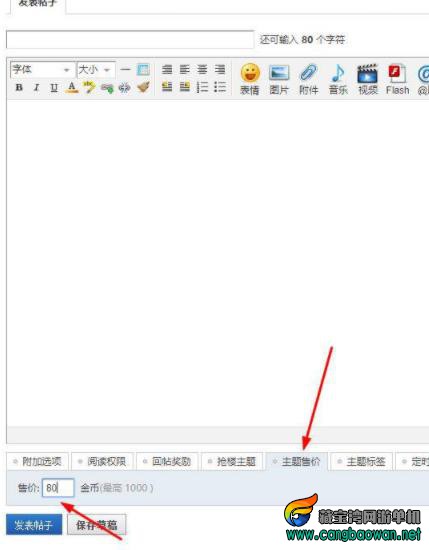Clear formatting with the eraser brush icon
This screenshot has height=550, width=429.
pyautogui.click(x=143, y=87)
